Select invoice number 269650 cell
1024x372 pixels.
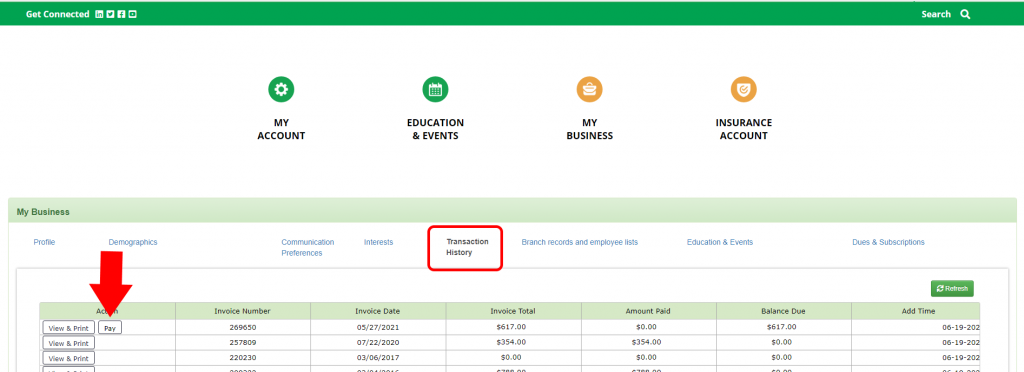click(242, 327)
